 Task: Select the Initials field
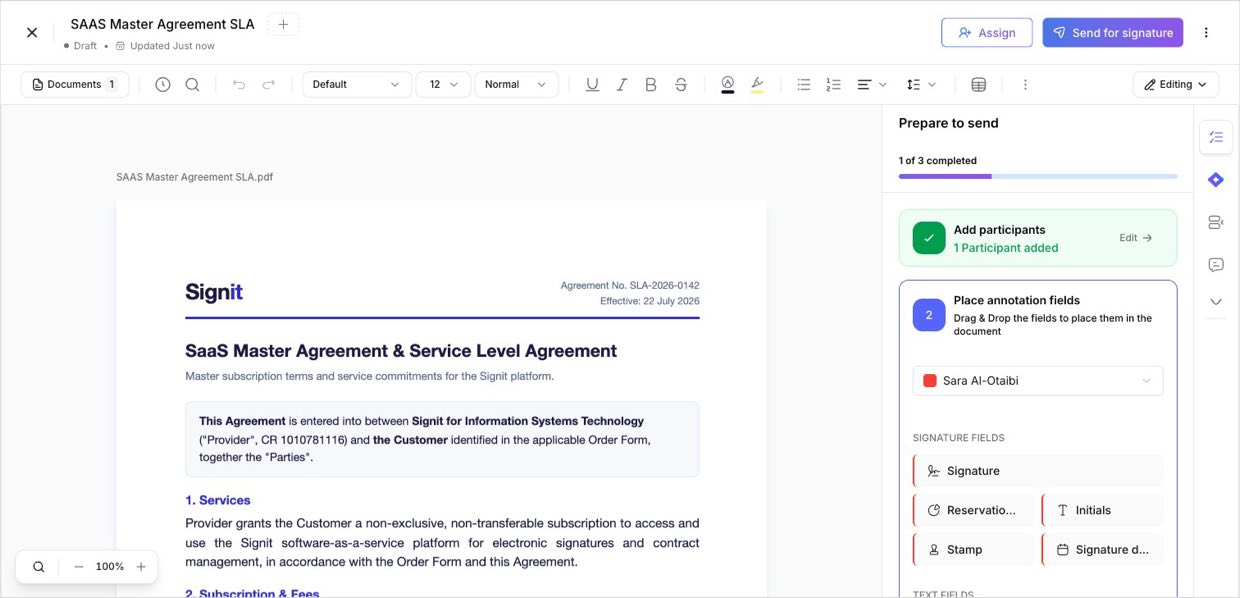(1102, 510)
